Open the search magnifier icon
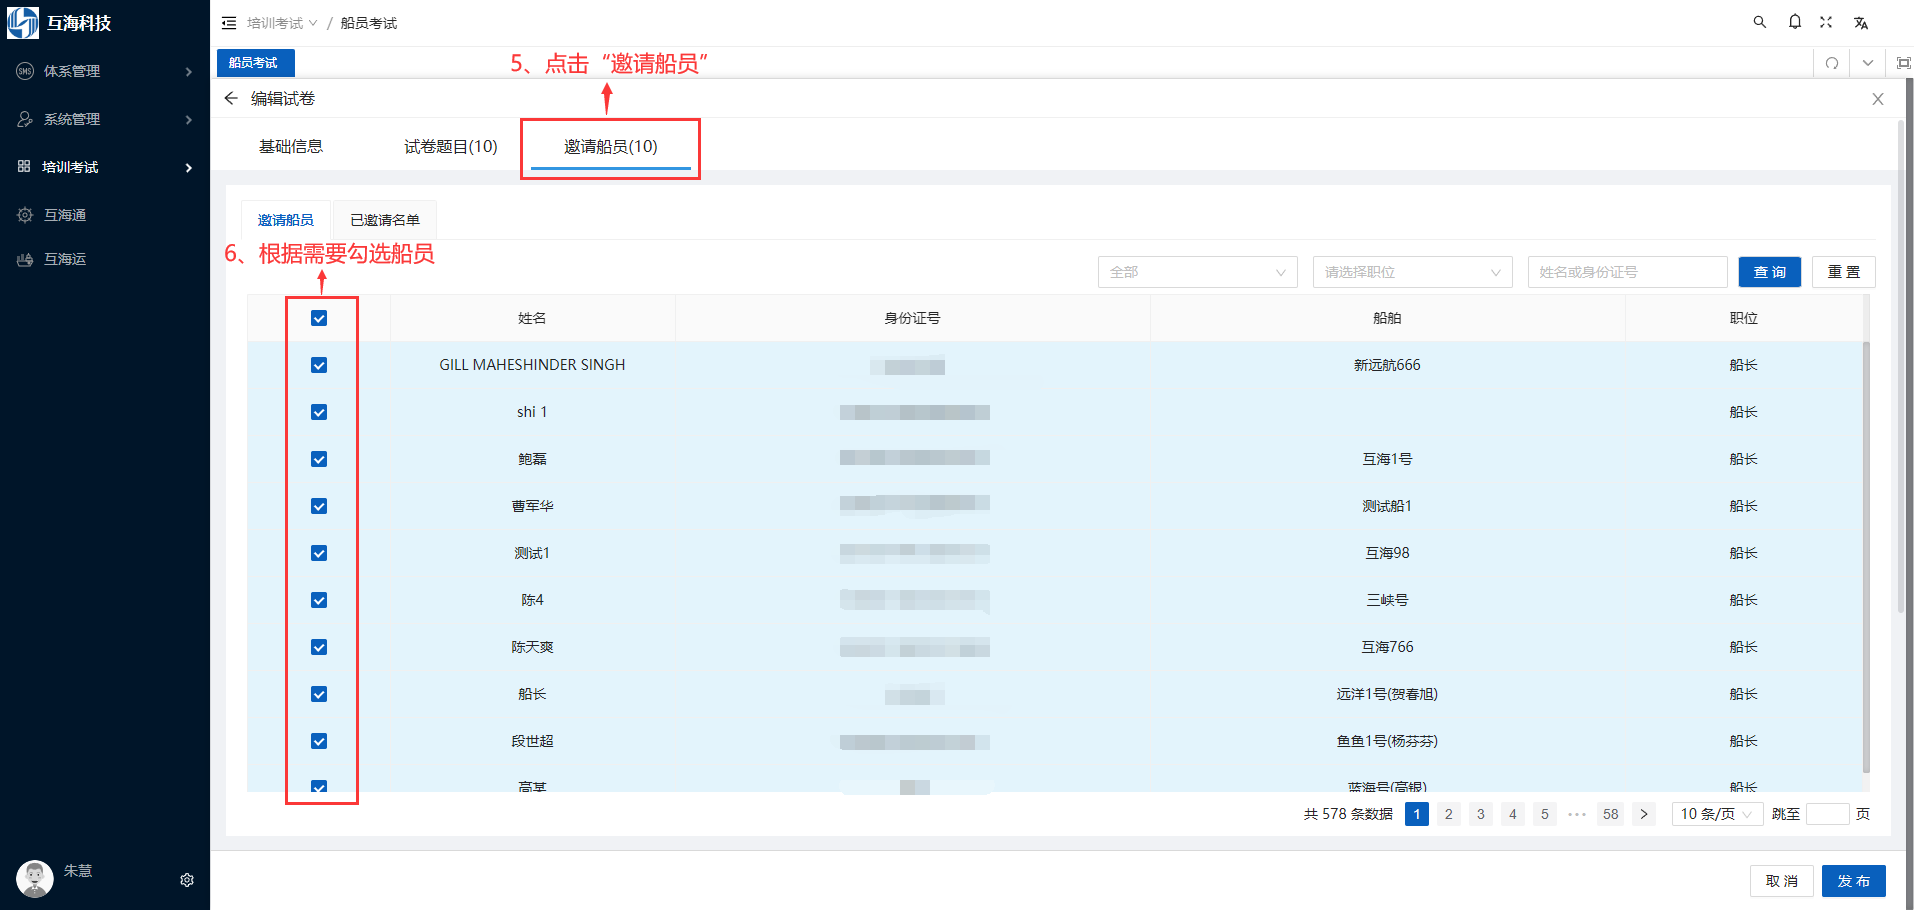 [1760, 22]
